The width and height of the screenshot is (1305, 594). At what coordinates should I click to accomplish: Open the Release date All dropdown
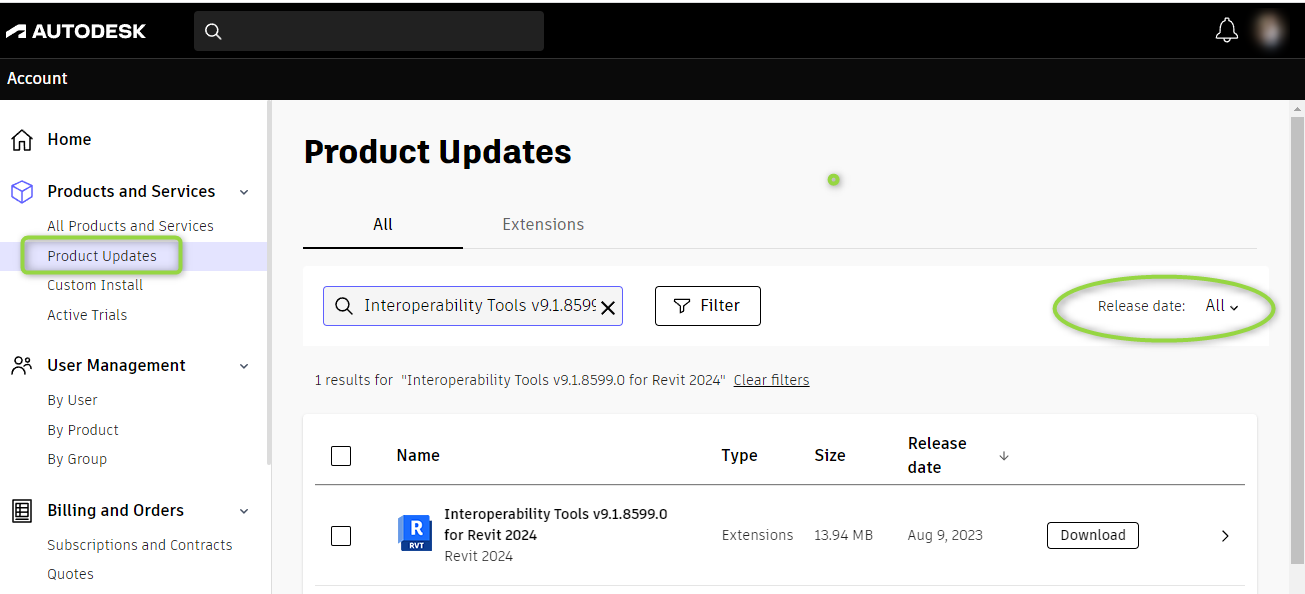coord(1222,307)
